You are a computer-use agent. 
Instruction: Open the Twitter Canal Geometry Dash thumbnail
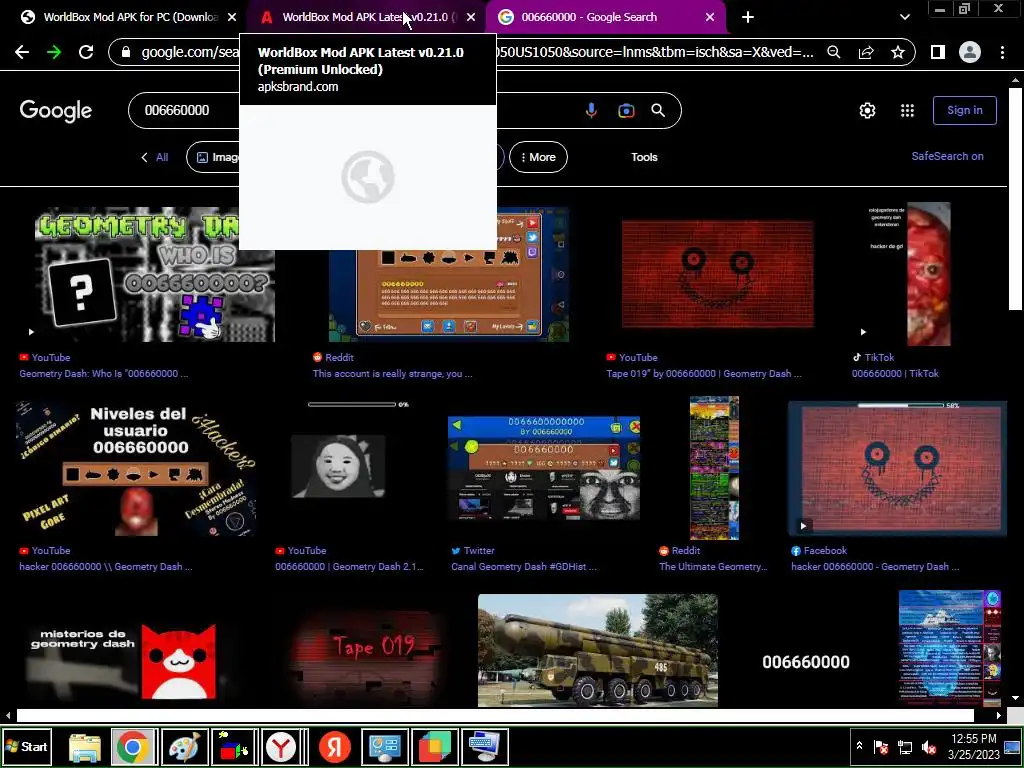point(543,468)
